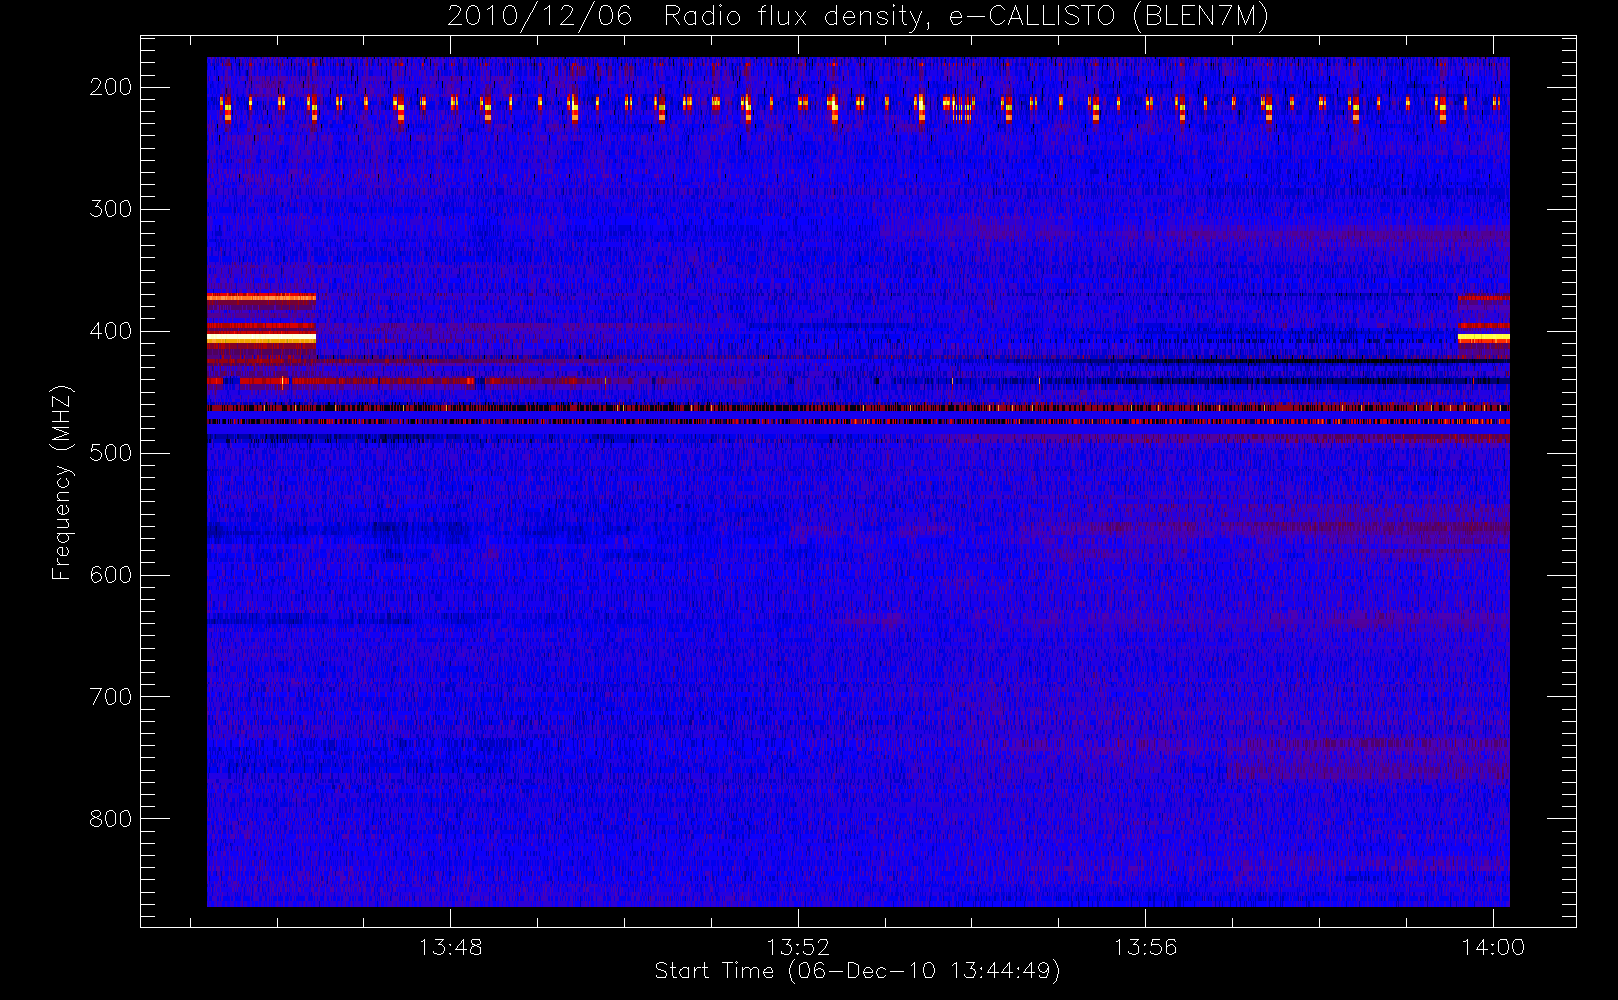Click the 13:56 time tick label
This screenshot has height=1000, width=1618.
click(x=1145, y=946)
